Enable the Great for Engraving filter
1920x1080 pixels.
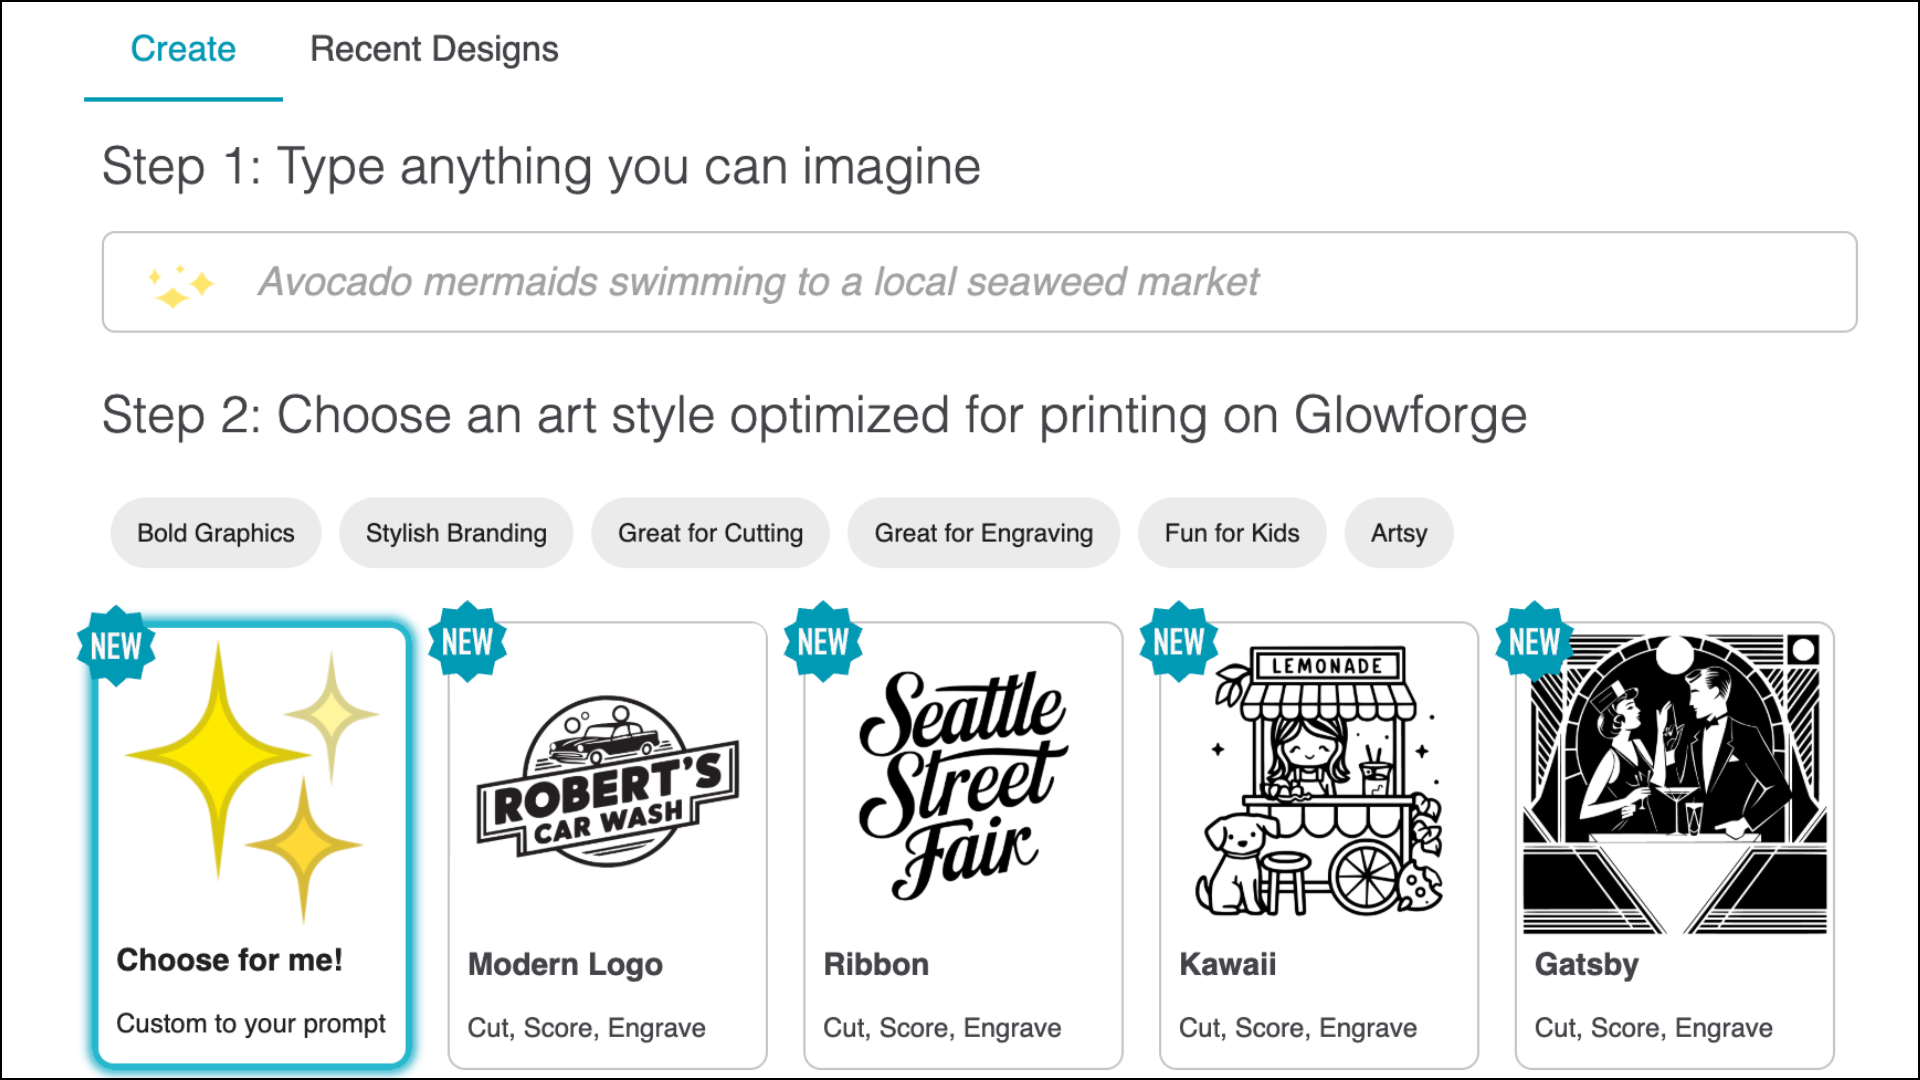[x=983, y=533]
